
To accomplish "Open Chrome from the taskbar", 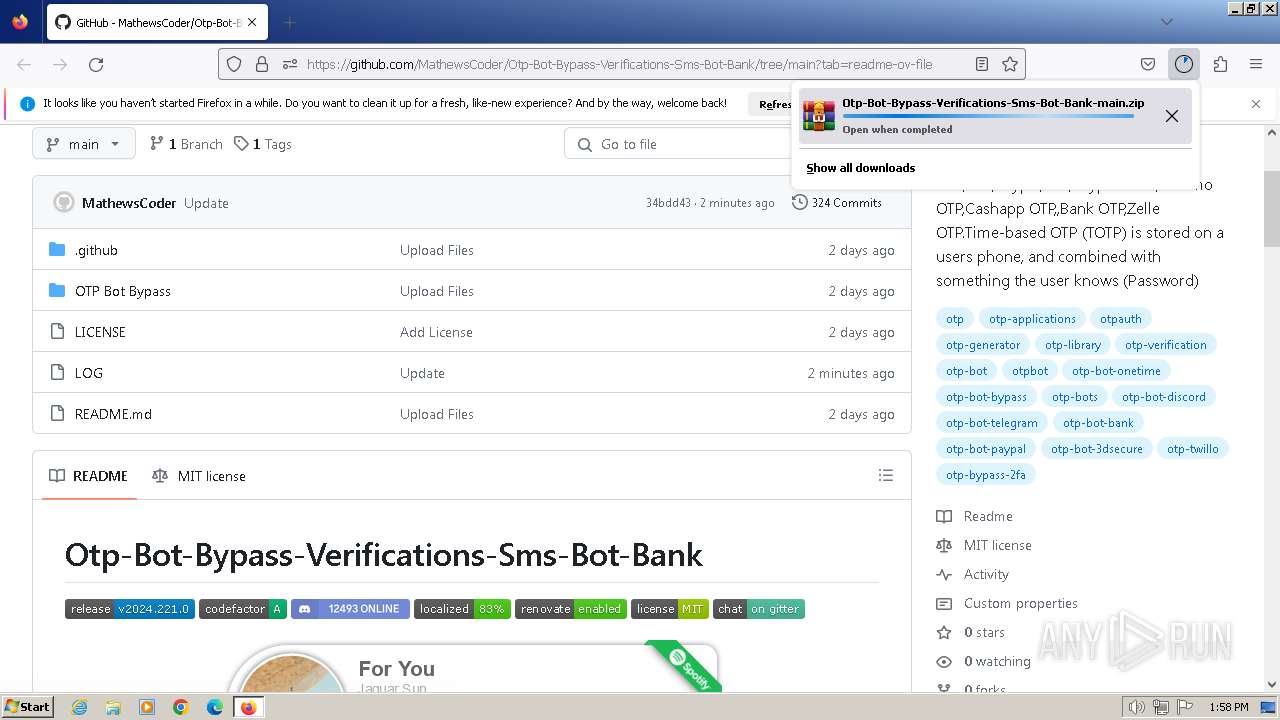I will (181, 707).
